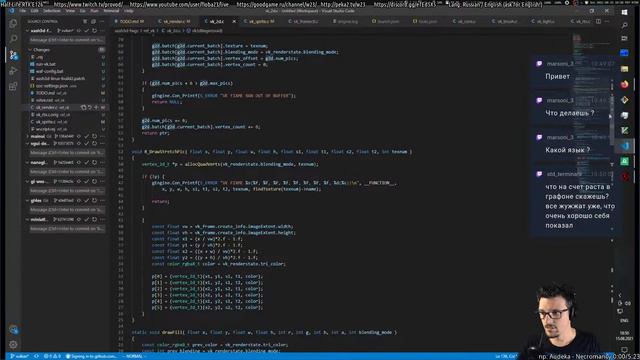Click Visual Studio Code taskbar icon

click(x=624, y=146)
